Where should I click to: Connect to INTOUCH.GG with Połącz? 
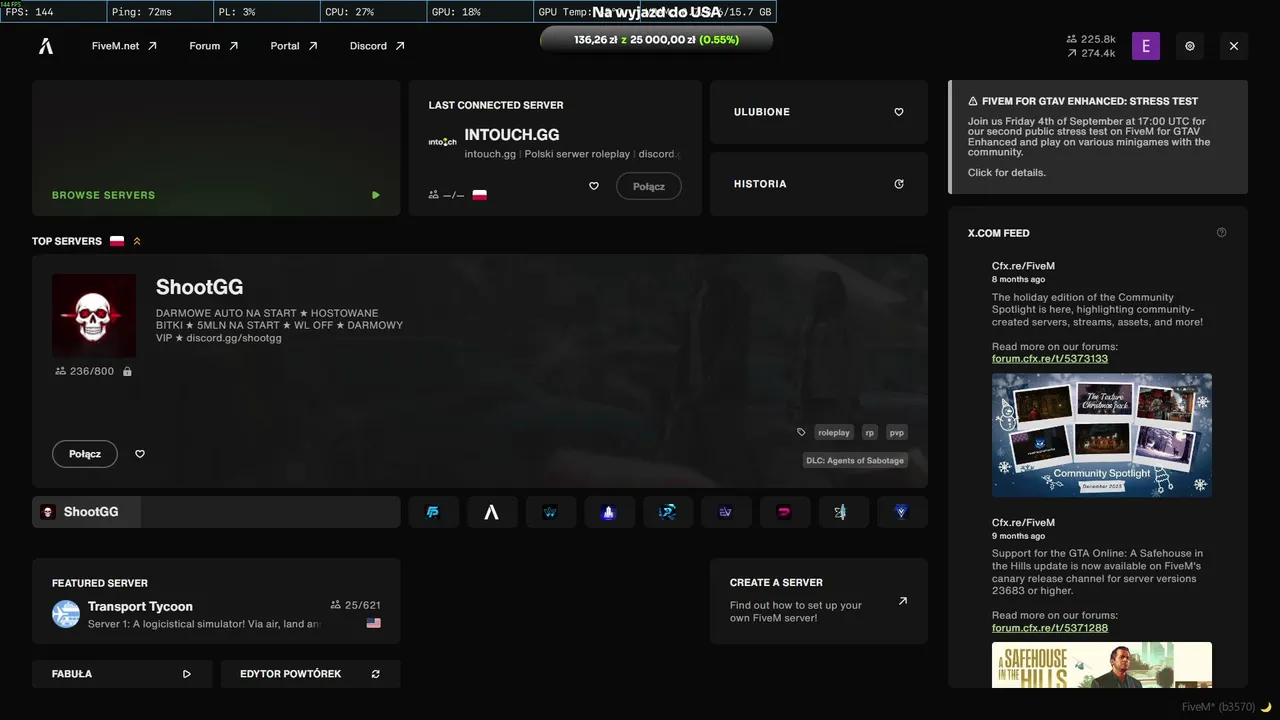click(649, 186)
